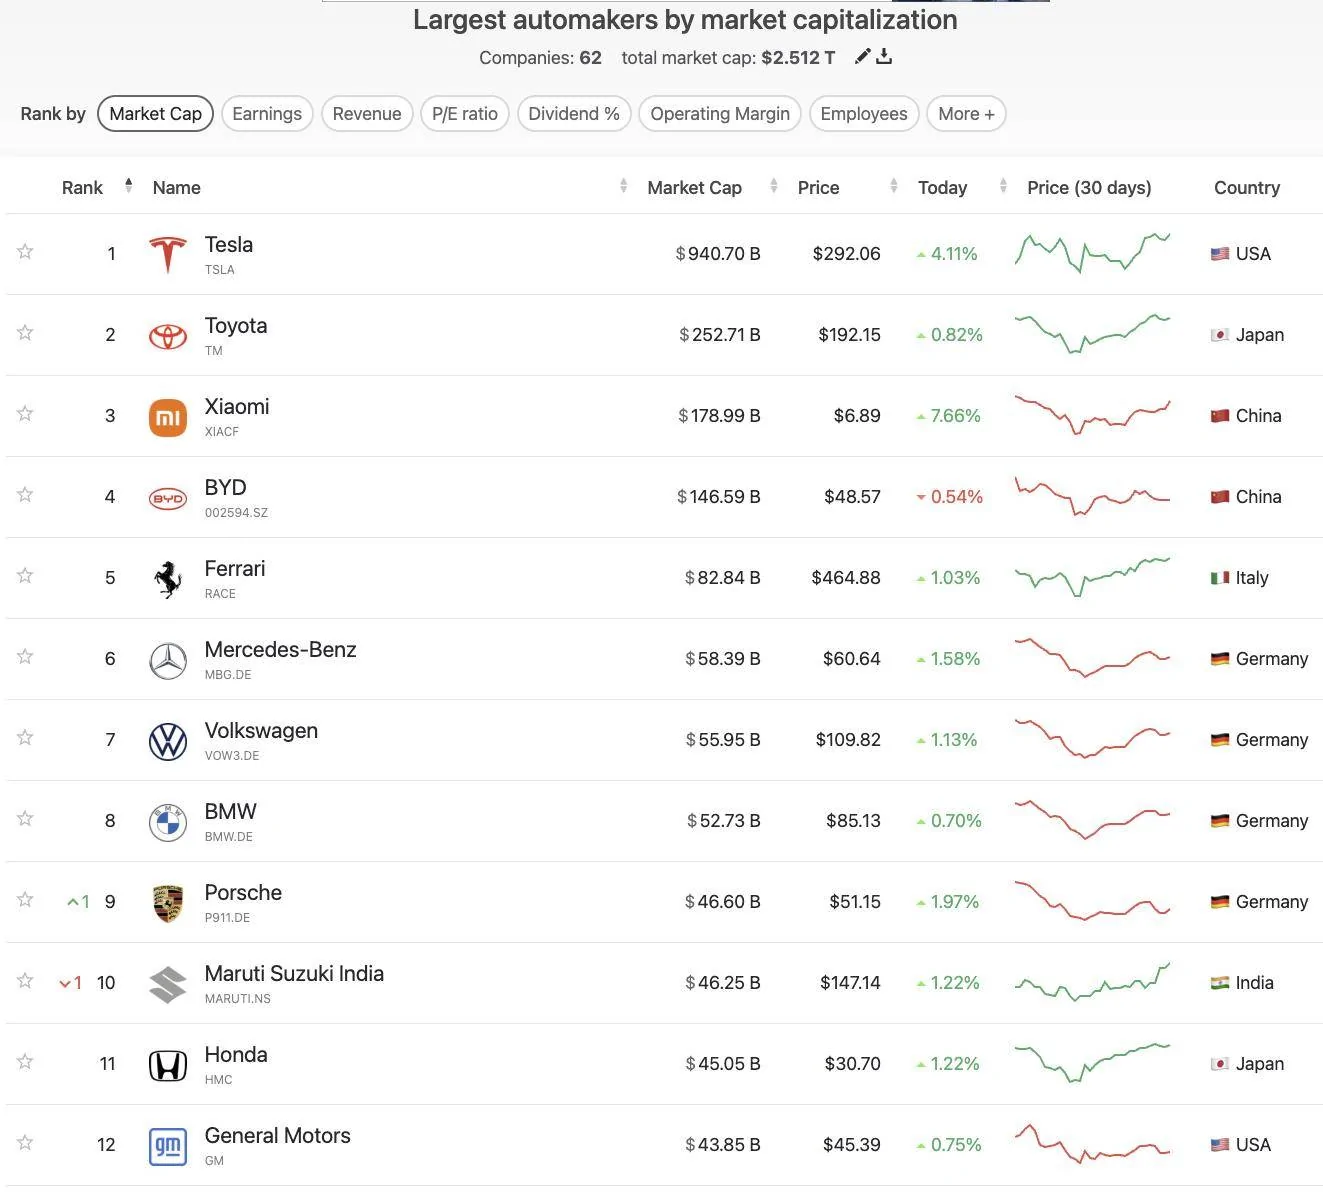The image size is (1323, 1195).
Task: Open BYD's 30-day price chart
Action: click(1092, 496)
